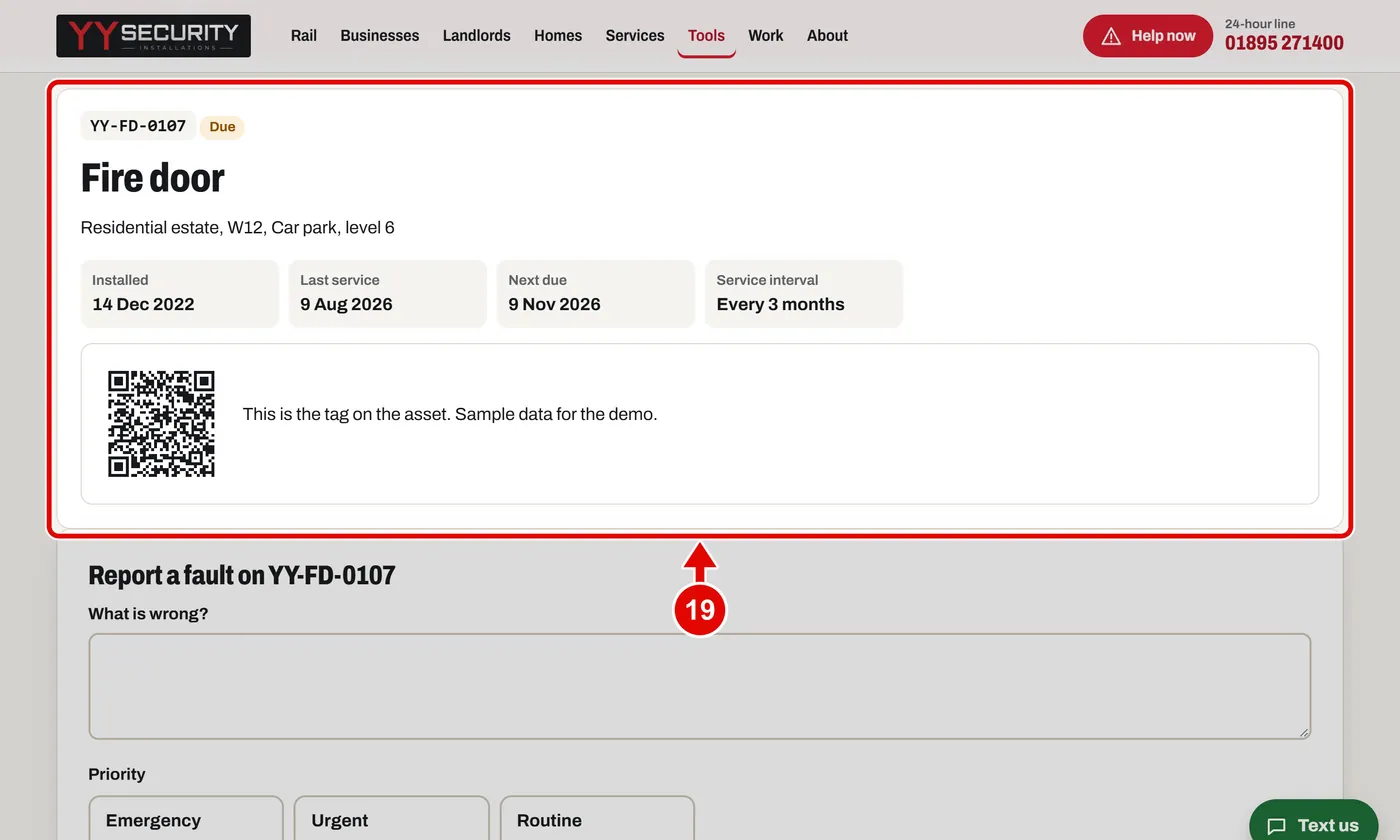This screenshot has width=1400, height=840.
Task: Click the Next due 9 Nov 2026 card
Action: pos(596,294)
